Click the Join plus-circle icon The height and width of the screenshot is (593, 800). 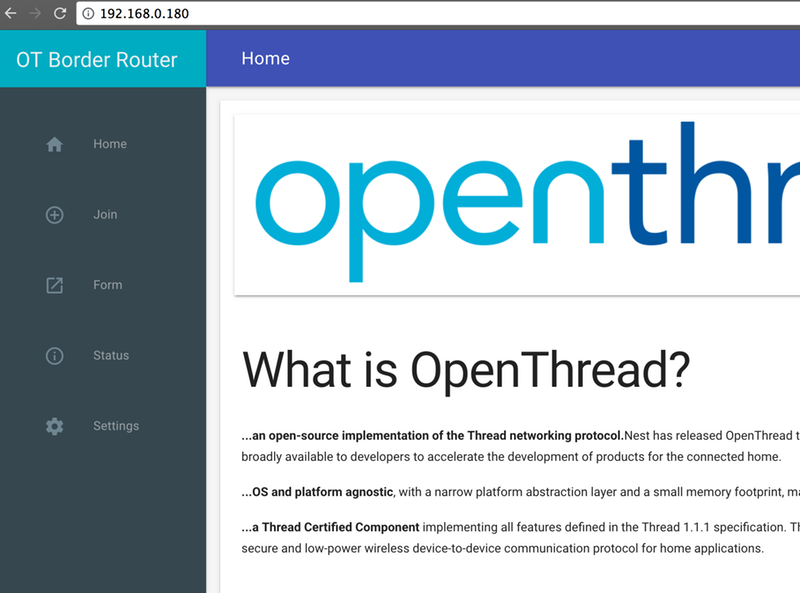pos(55,214)
